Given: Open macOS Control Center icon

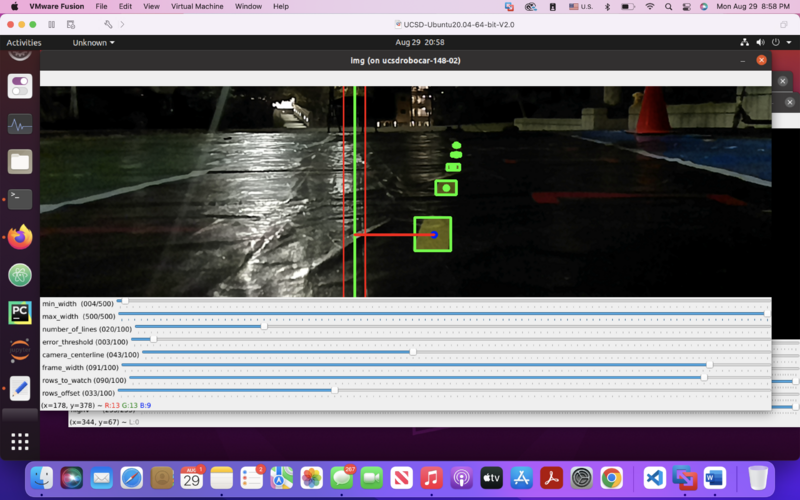Looking at the screenshot, I should point(686,7).
